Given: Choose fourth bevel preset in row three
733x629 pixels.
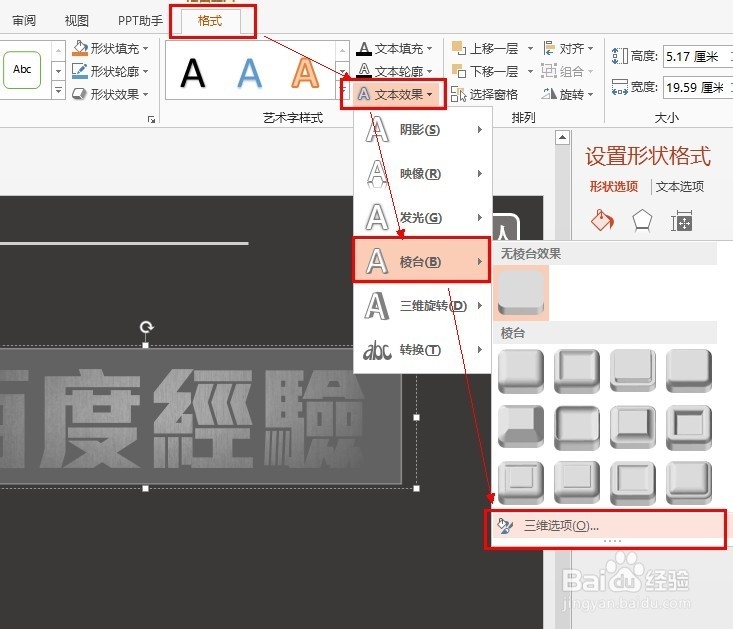Looking at the screenshot, I should tap(689, 483).
